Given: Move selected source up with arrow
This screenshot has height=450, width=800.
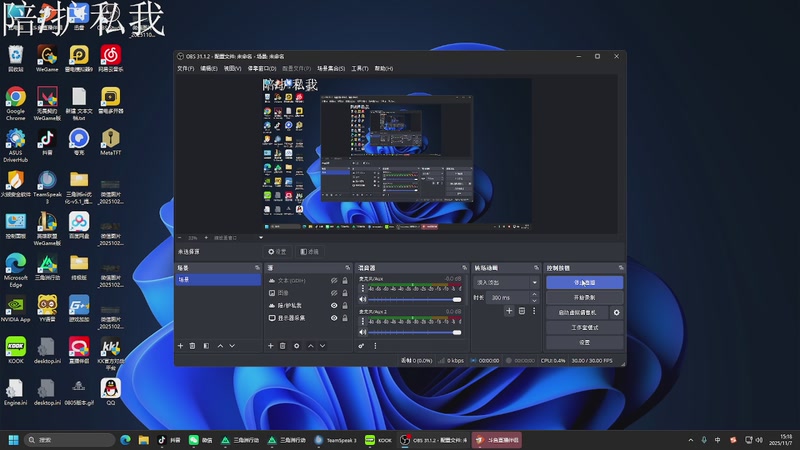Looking at the screenshot, I should coord(309,345).
